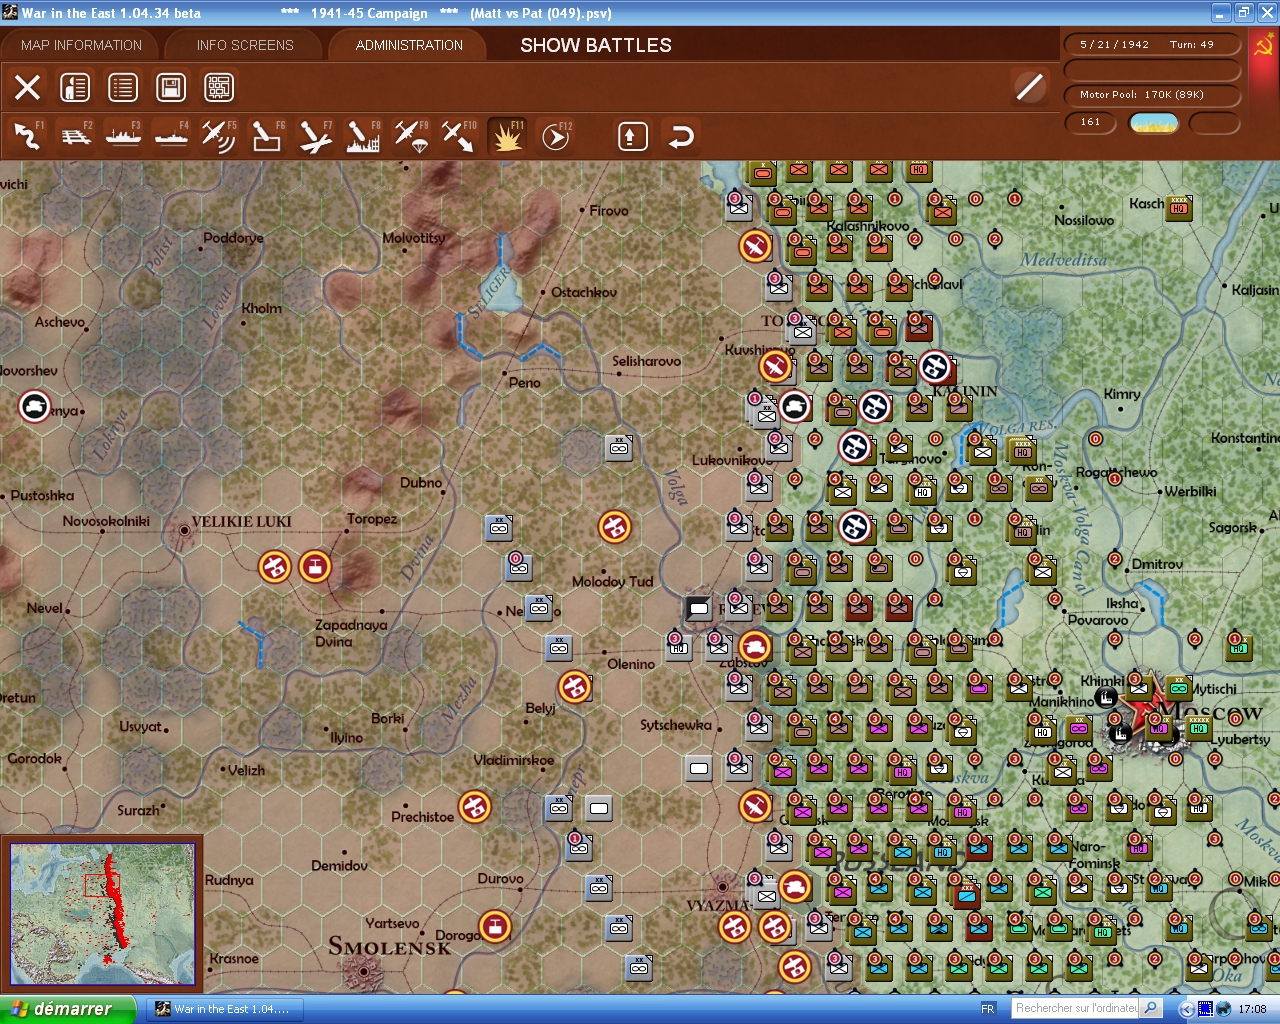Screen dimensions: 1280x1024
Task: Click the 161 value box
Action: pyautogui.click(x=1092, y=123)
